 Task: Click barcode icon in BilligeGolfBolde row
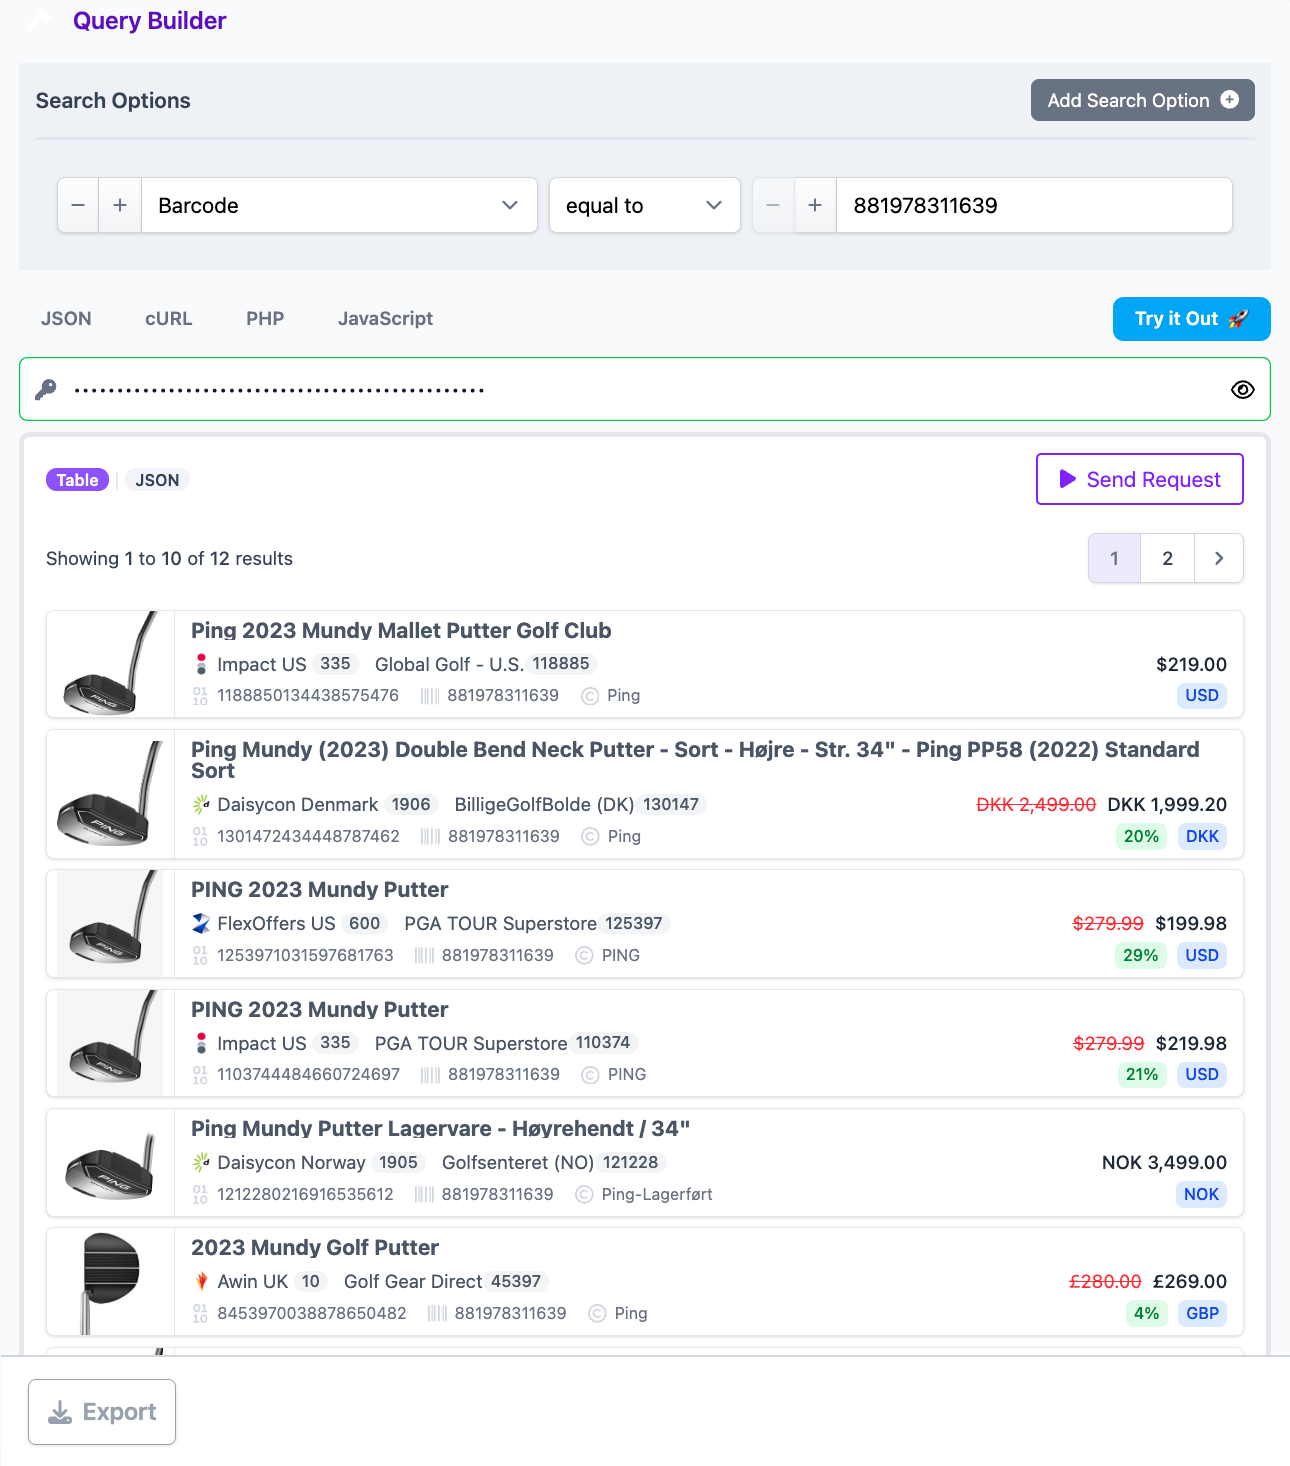pos(430,836)
